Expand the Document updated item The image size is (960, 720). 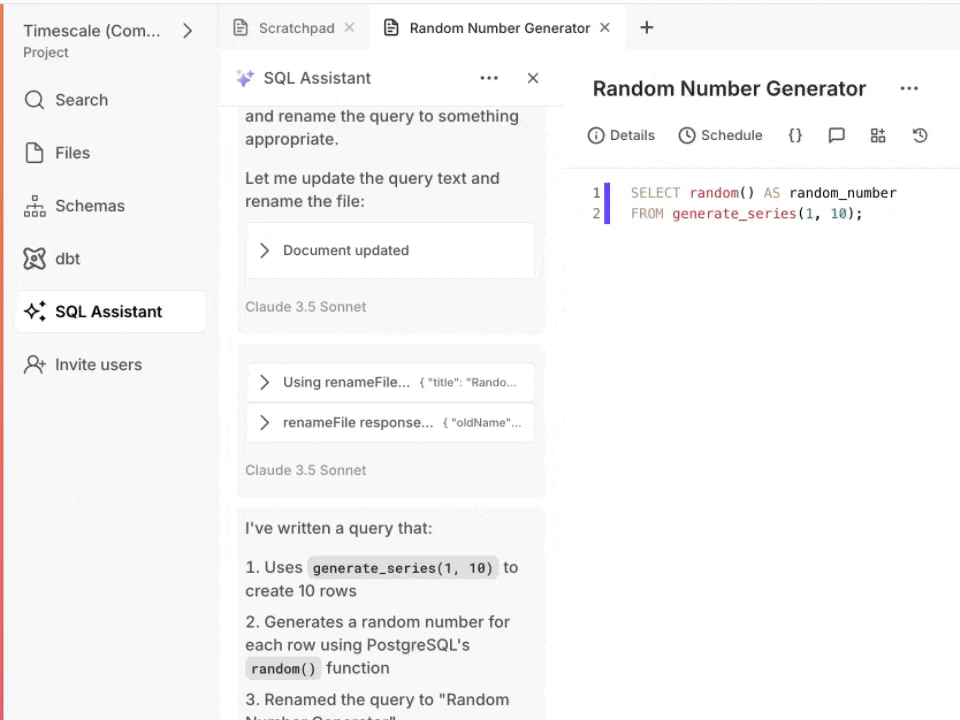(x=391, y=250)
